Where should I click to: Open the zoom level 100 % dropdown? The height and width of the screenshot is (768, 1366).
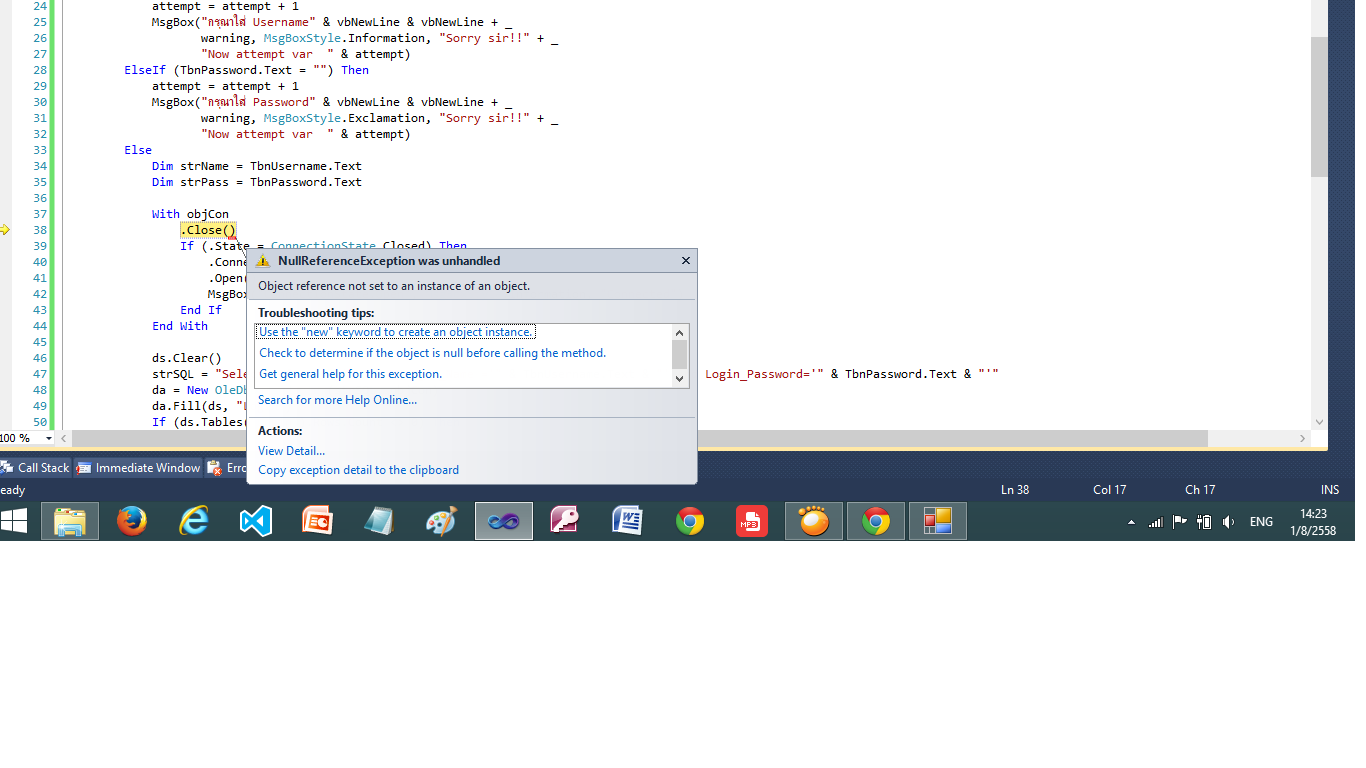(x=49, y=438)
